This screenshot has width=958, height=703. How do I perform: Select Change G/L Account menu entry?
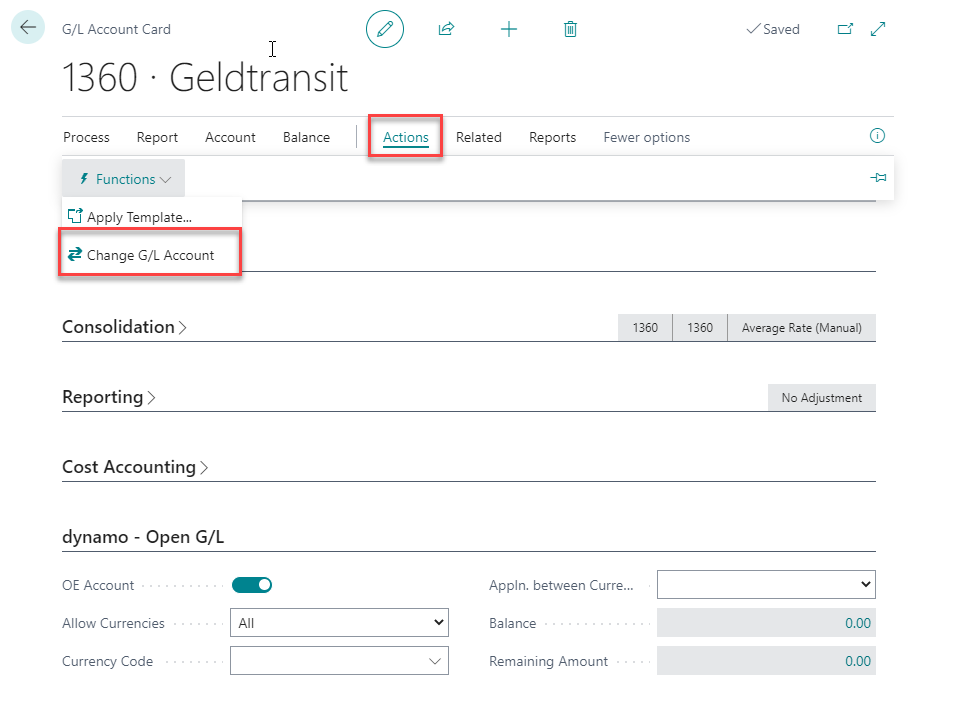tap(150, 255)
